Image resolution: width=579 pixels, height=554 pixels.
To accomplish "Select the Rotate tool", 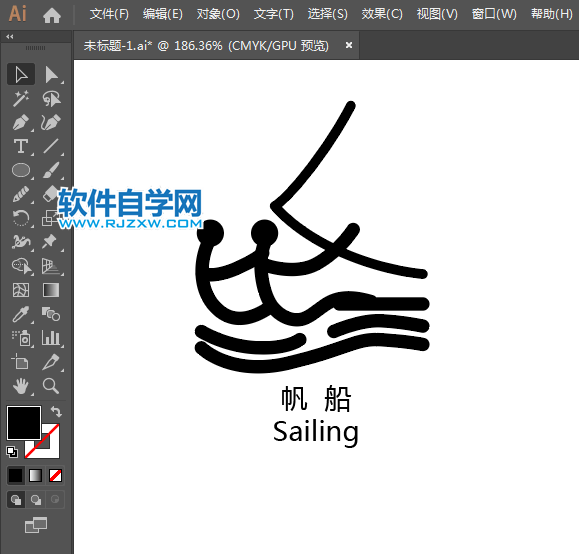I will coord(21,218).
